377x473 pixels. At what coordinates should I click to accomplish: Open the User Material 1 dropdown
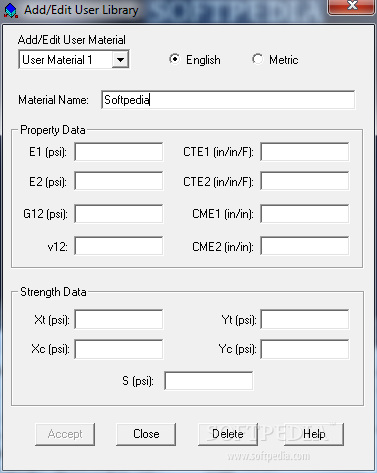point(120,60)
